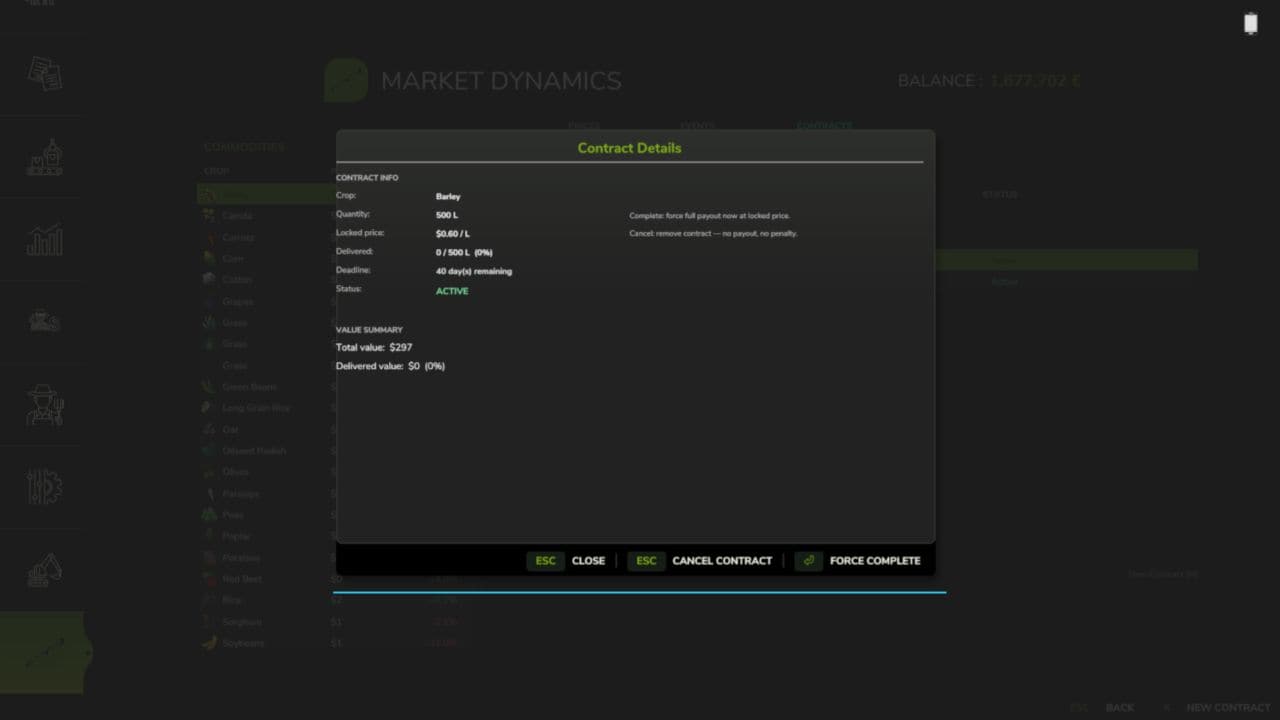1280x720 pixels.
Task: Click CANCEL CONTRACT in the dialog
Action: pyautogui.click(x=722, y=560)
